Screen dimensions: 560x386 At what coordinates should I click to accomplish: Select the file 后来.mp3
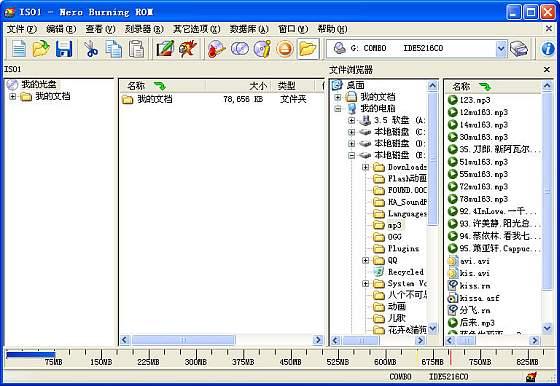tap(477, 322)
